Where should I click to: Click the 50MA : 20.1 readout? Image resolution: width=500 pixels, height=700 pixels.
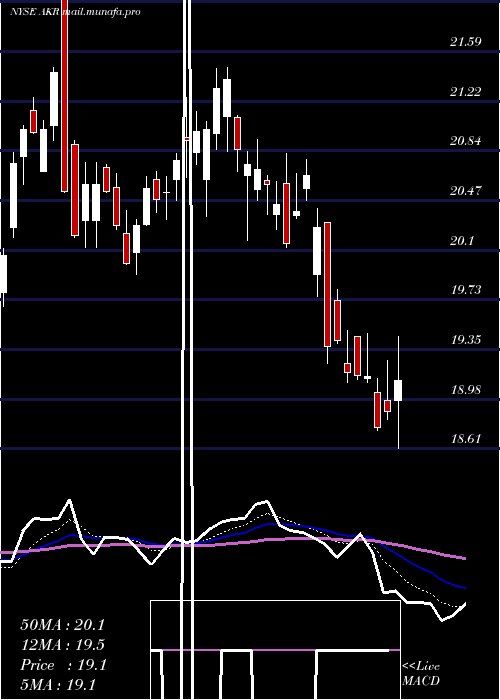64,625
